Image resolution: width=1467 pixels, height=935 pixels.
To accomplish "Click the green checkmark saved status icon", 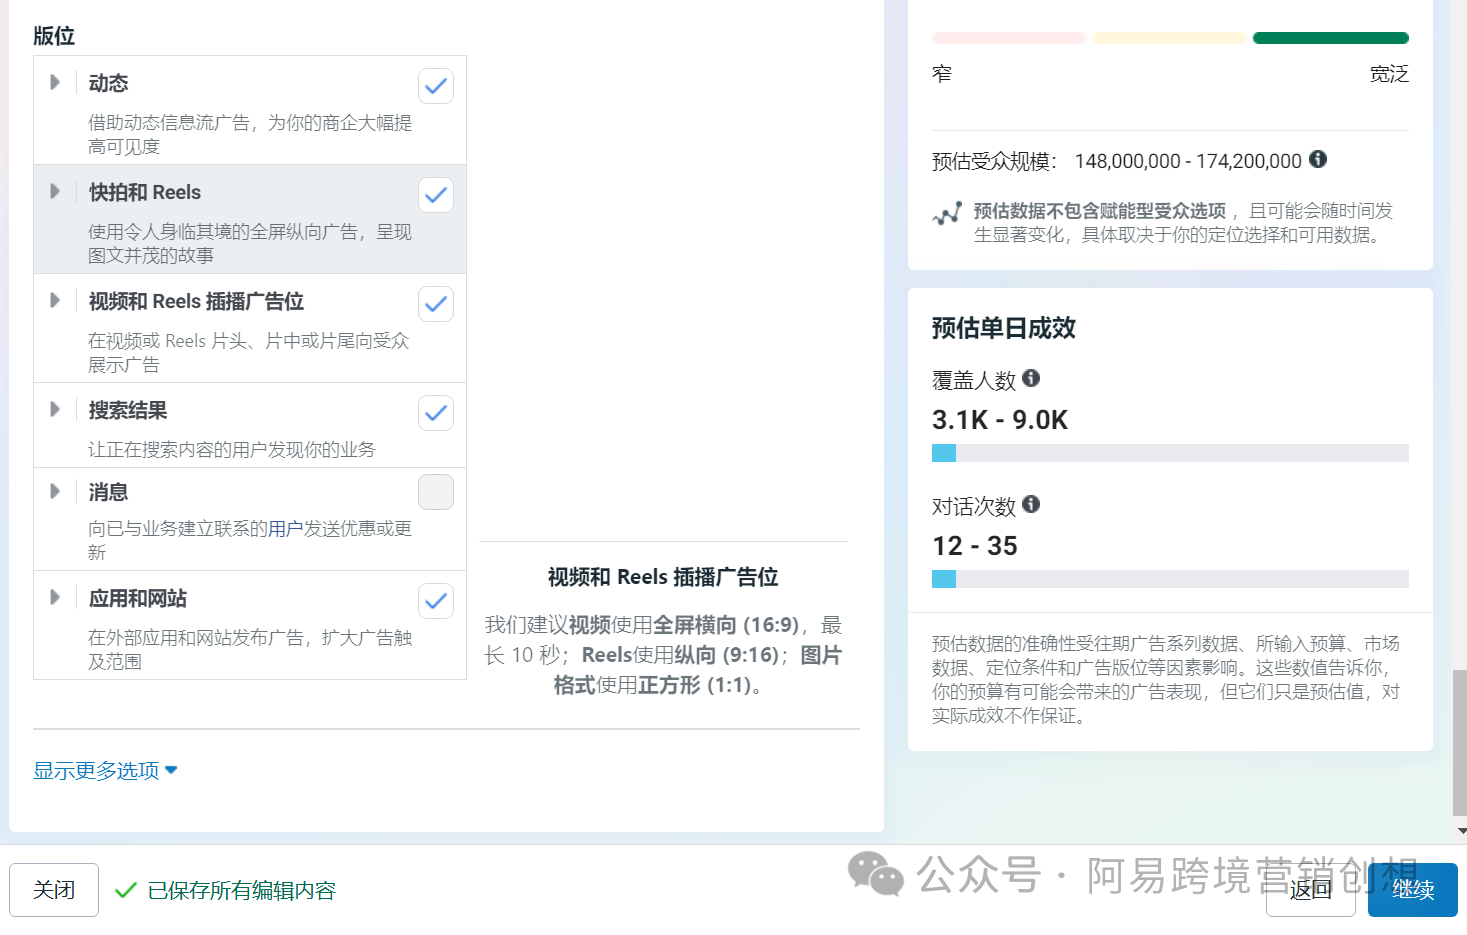I will coord(125,890).
